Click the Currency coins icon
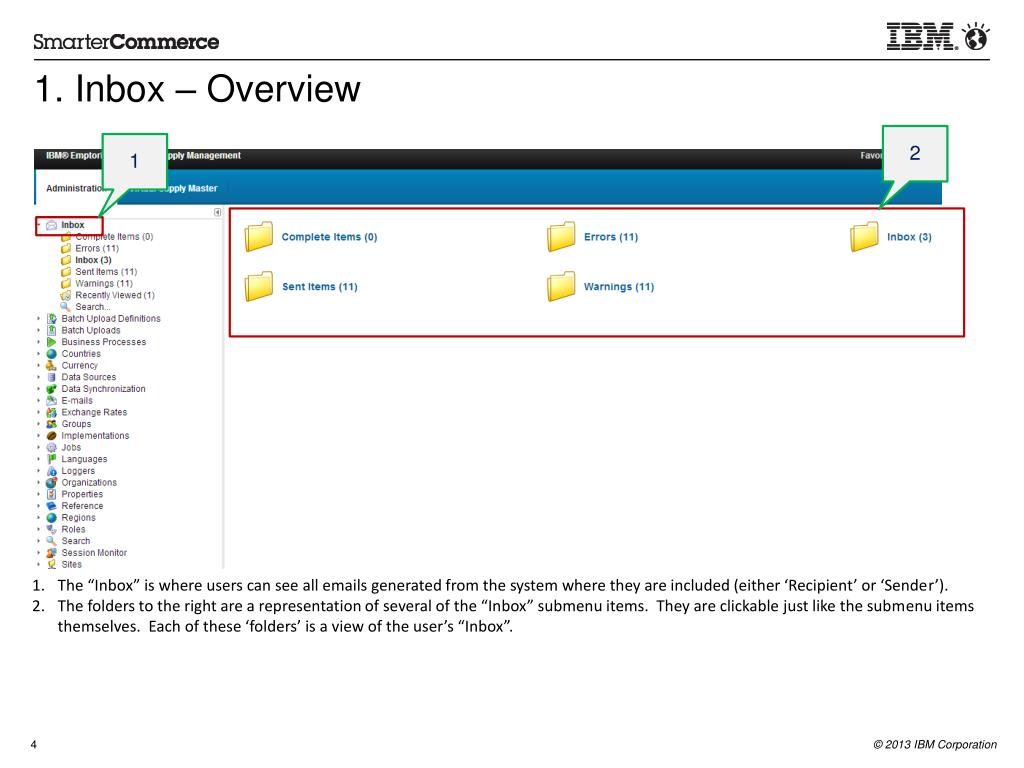The height and width of the screenshot is (768, 1024). [x=52, y=366]
